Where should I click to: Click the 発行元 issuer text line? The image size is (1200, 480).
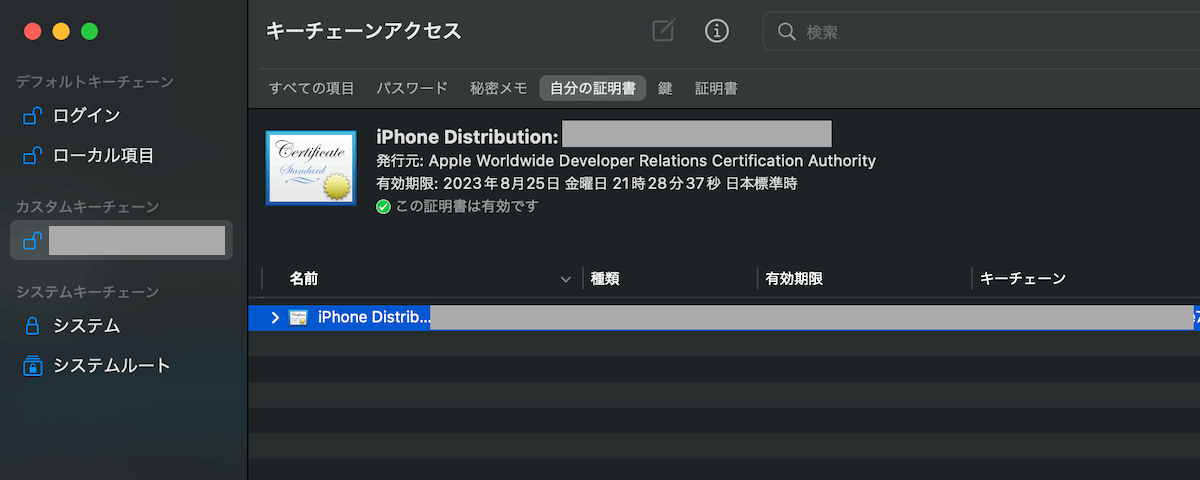point(626,161)
